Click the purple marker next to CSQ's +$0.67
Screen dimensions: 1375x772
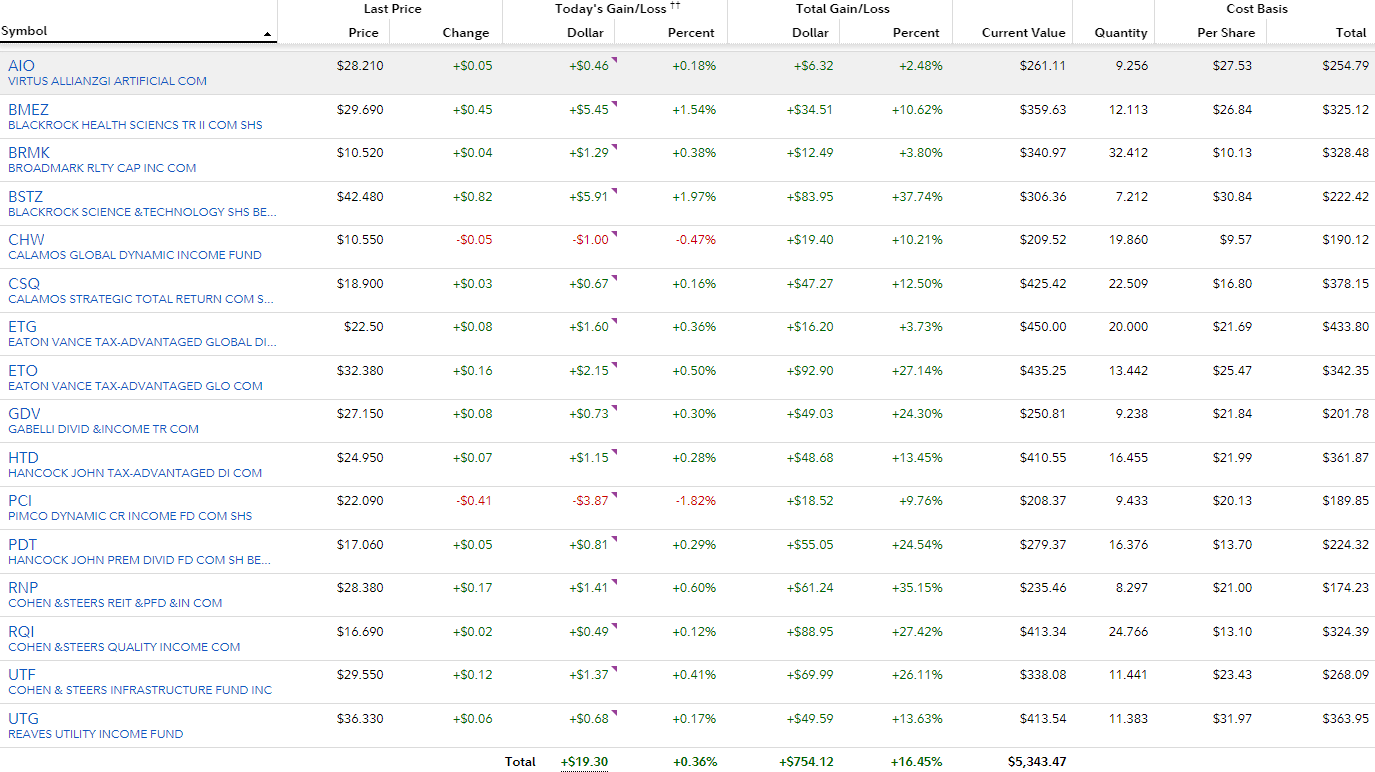coord(614,278)
